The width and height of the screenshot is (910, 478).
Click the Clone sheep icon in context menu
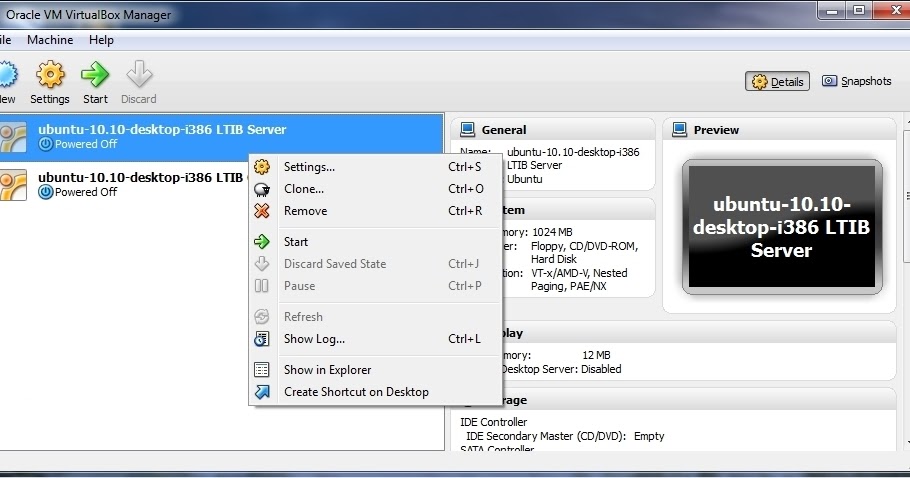coord(262,189)
